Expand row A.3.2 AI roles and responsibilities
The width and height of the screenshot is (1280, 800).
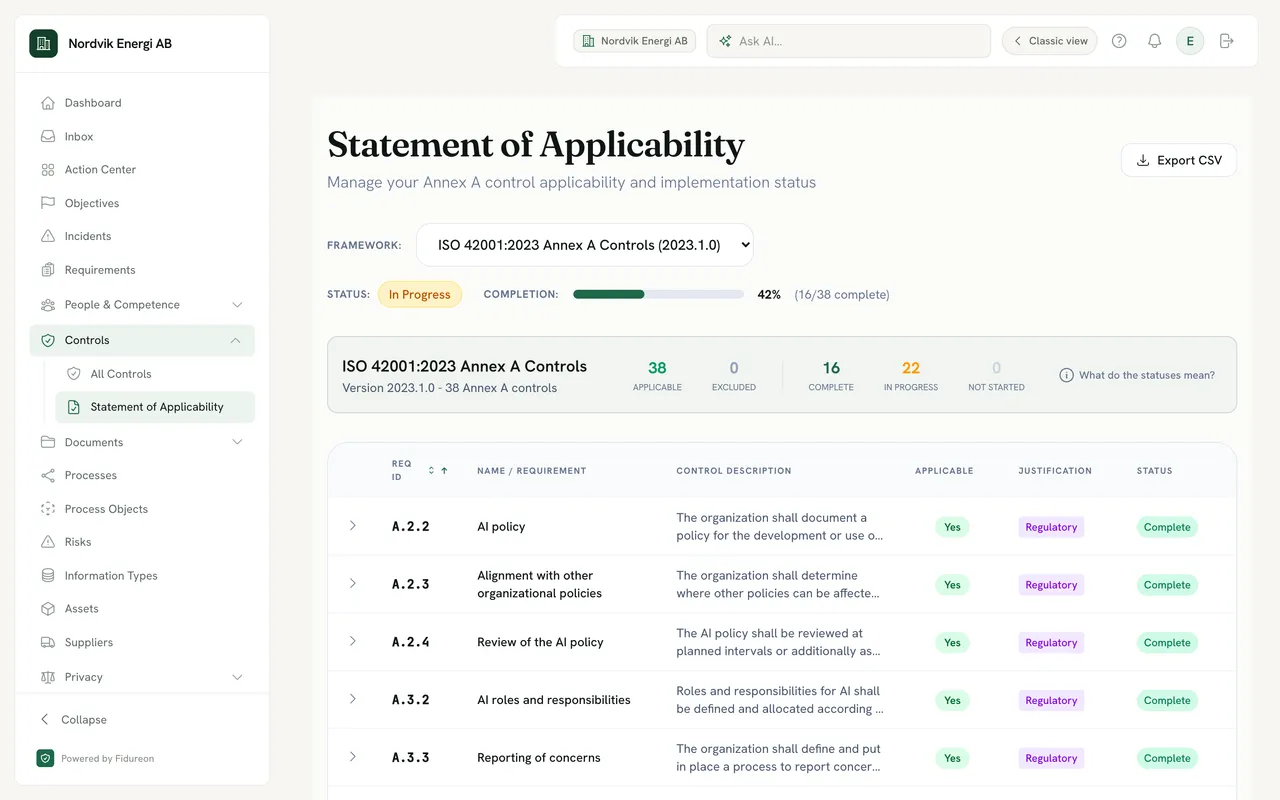352,700
